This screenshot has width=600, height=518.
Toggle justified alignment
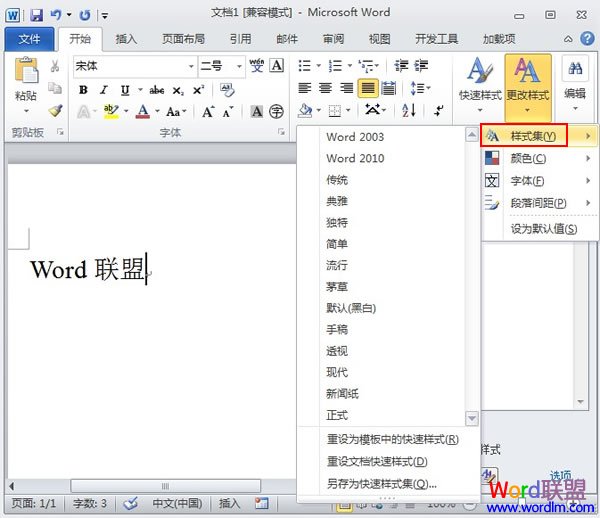coord(368,88)
